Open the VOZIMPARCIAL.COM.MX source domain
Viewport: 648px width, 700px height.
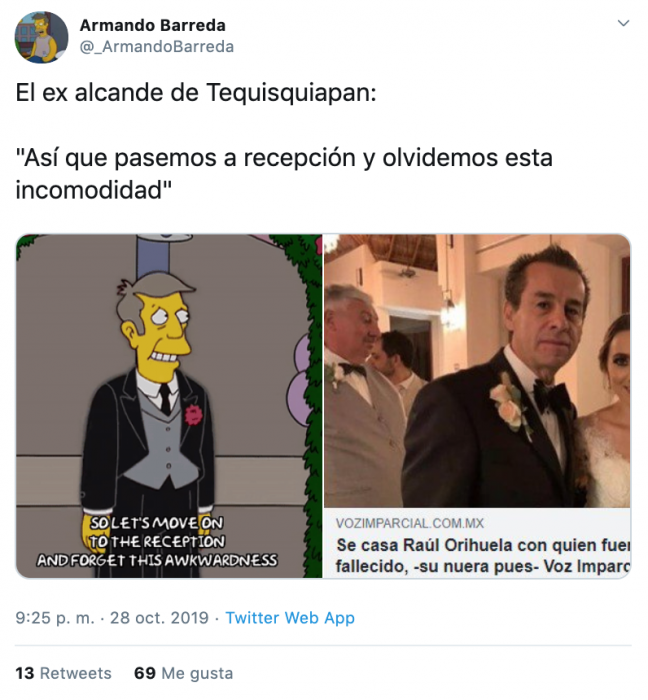point(410,523)
